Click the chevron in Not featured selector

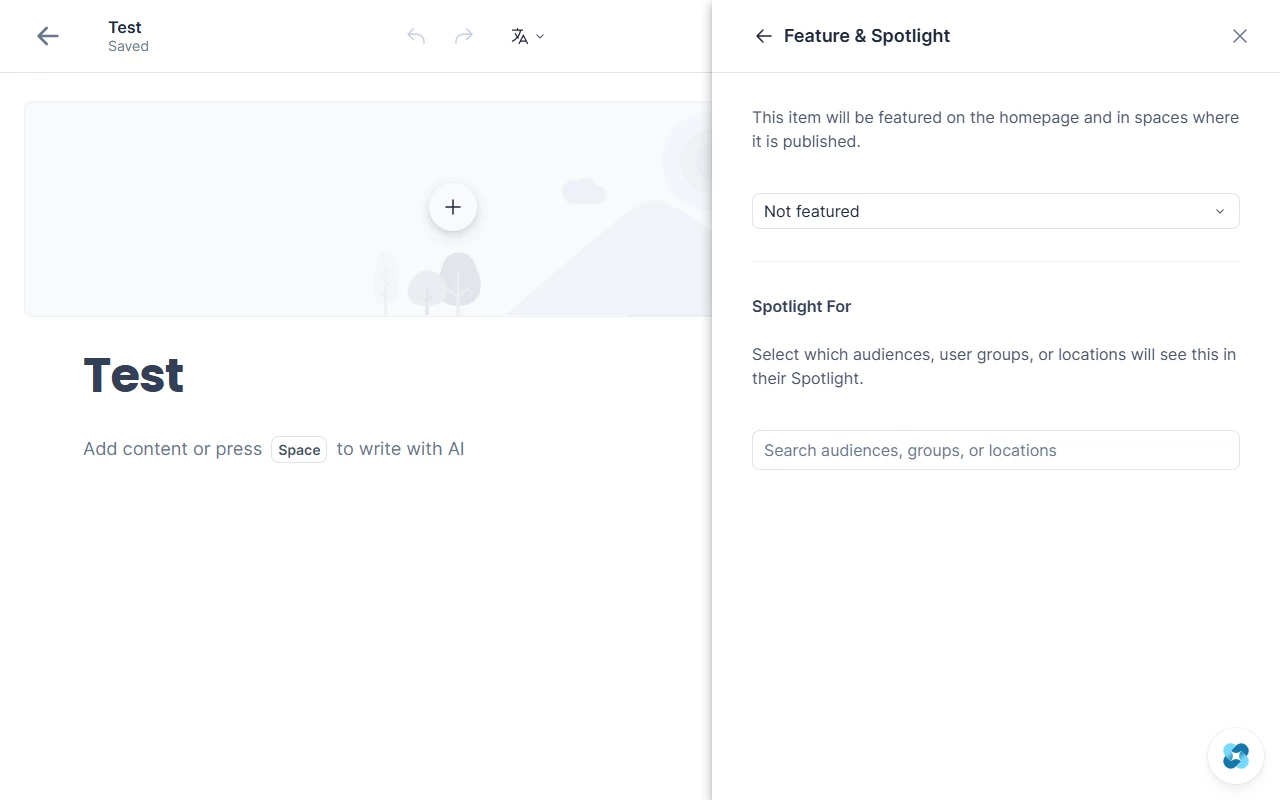pos(1220,211)
